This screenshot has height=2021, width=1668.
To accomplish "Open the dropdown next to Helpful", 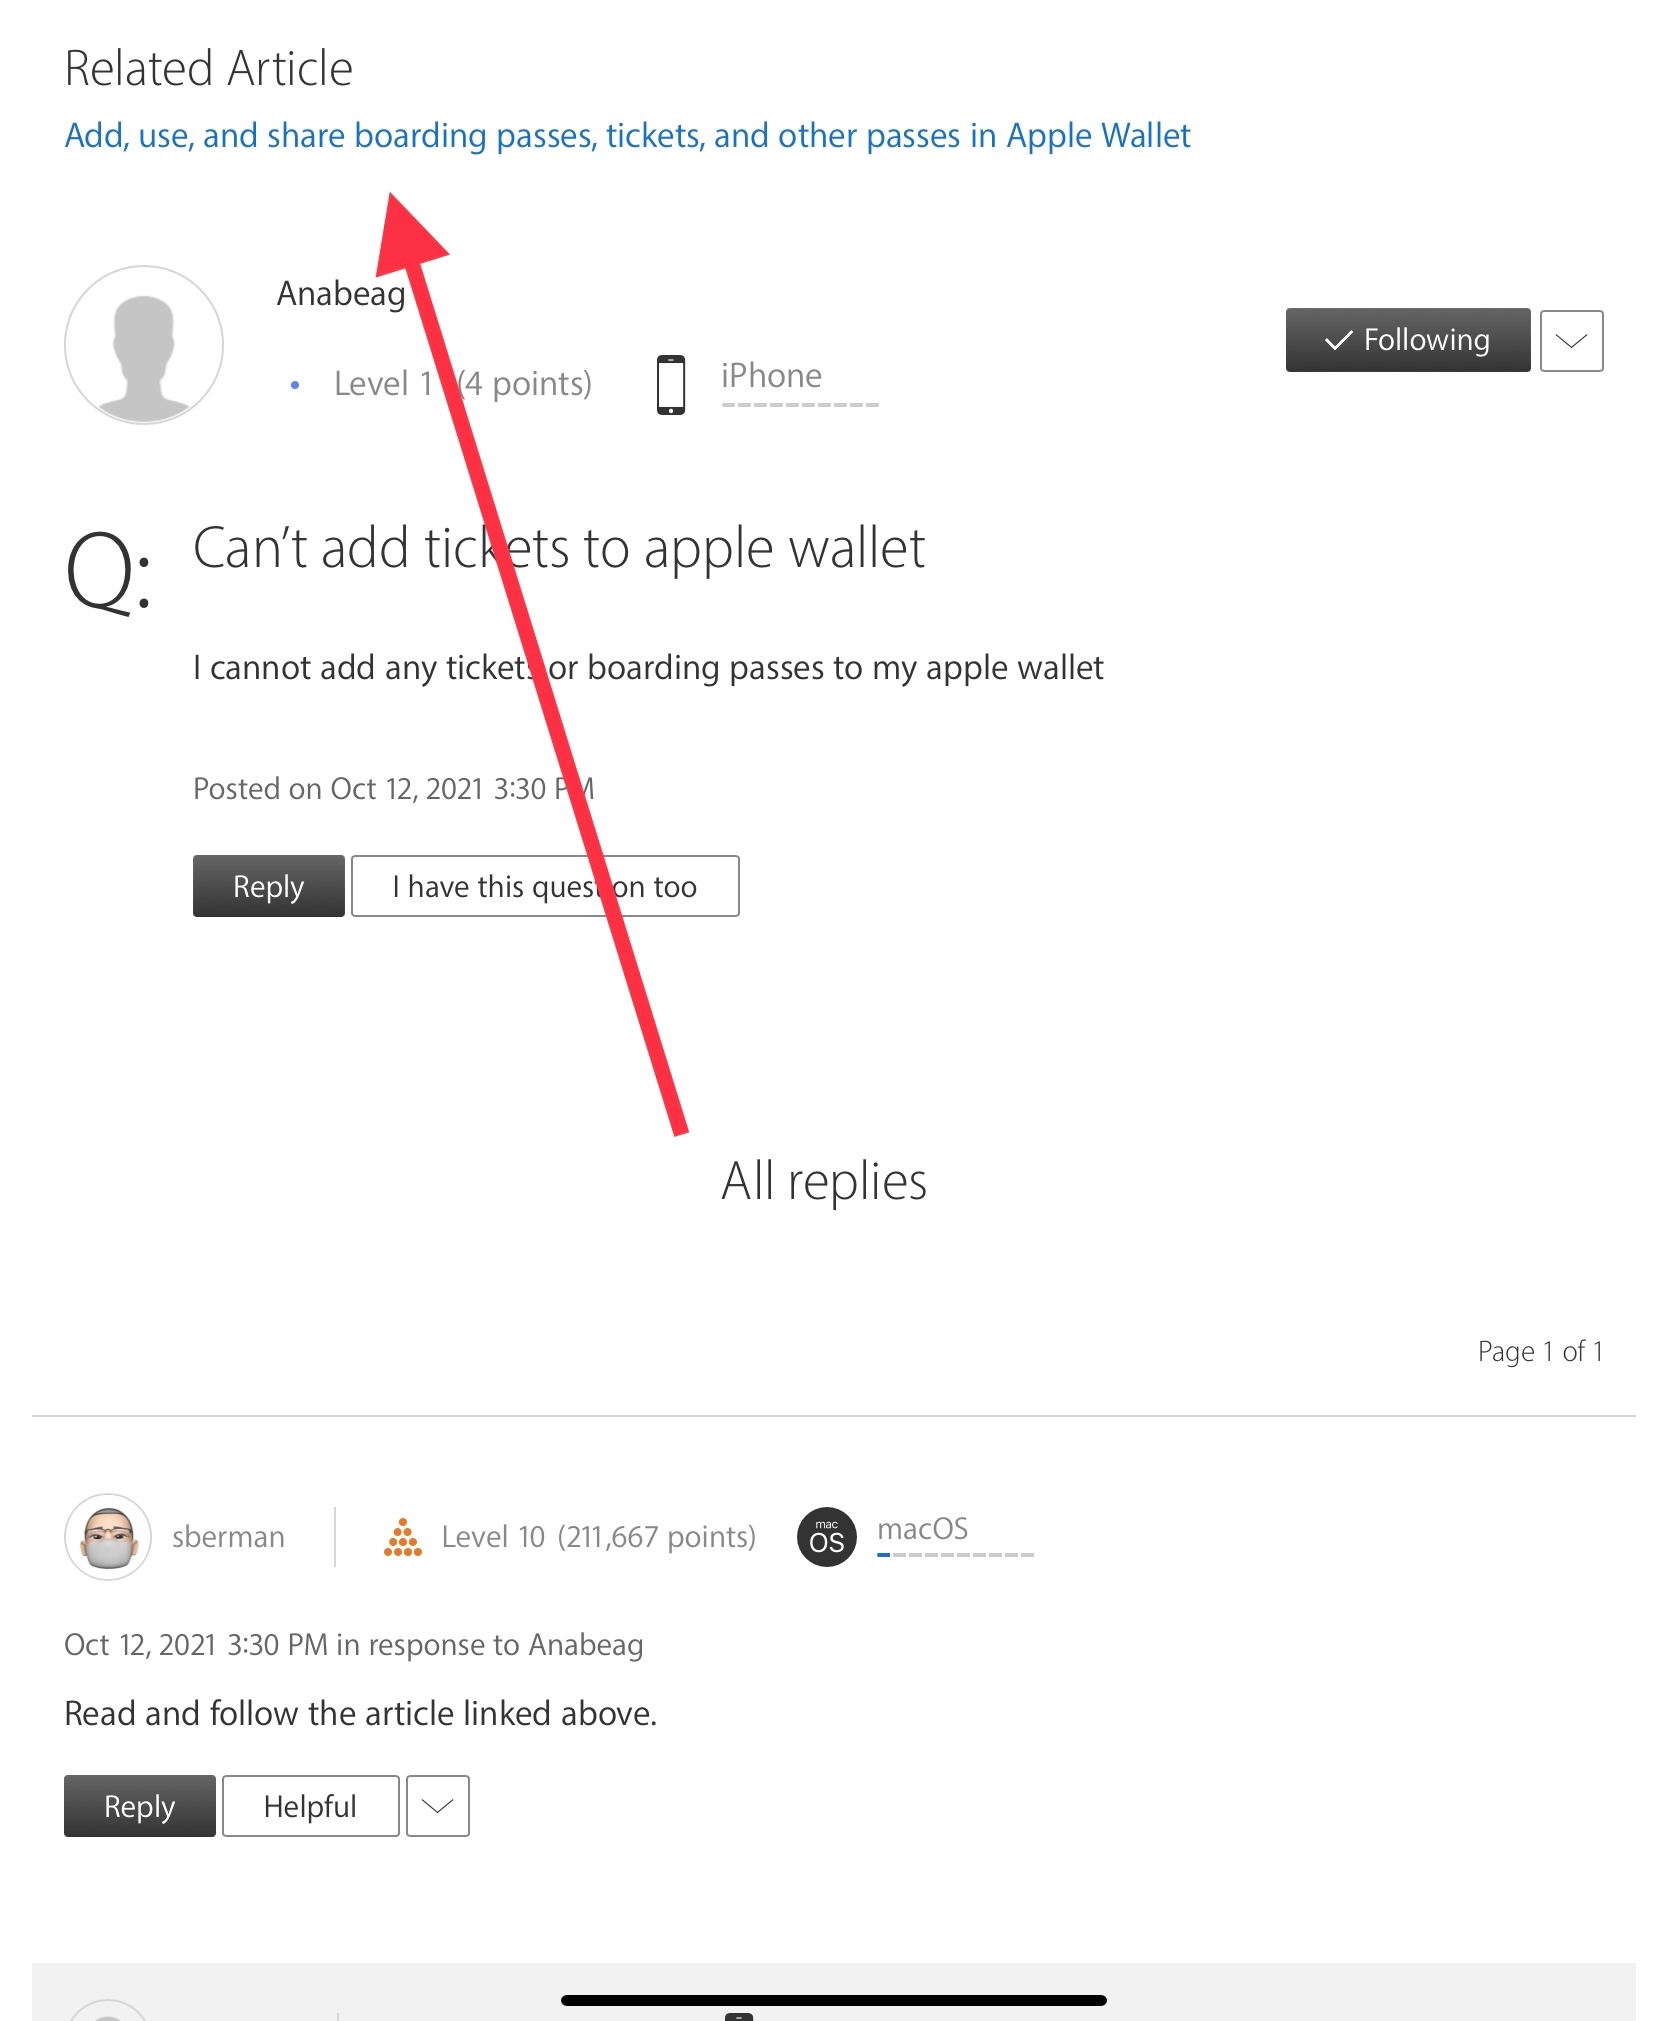I will click(438, 1806).
